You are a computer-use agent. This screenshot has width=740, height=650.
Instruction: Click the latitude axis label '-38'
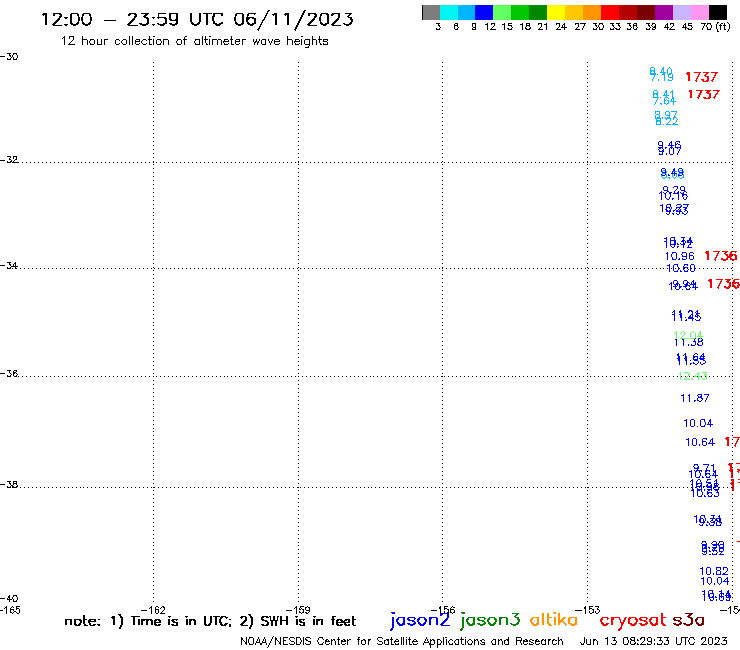point(9,485)
